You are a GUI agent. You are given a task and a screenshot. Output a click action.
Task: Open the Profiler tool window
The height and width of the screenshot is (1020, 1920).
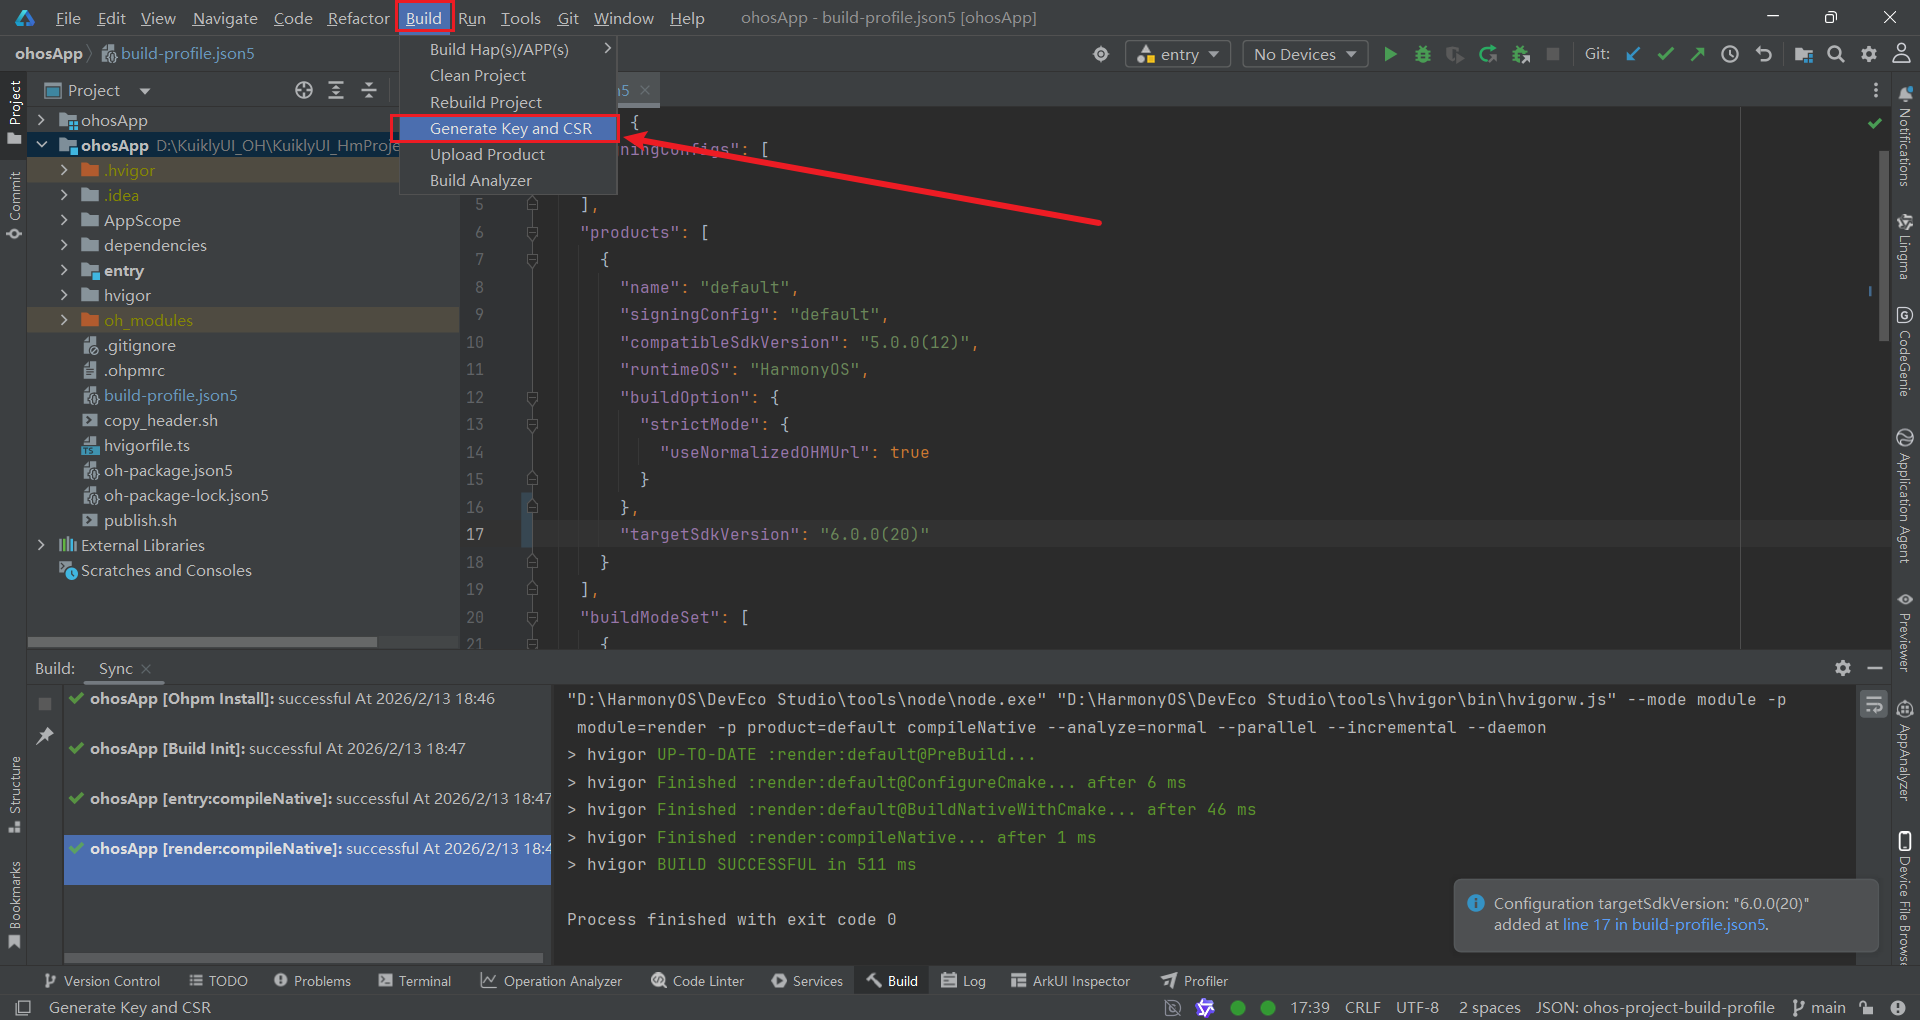coord(1194,981)
